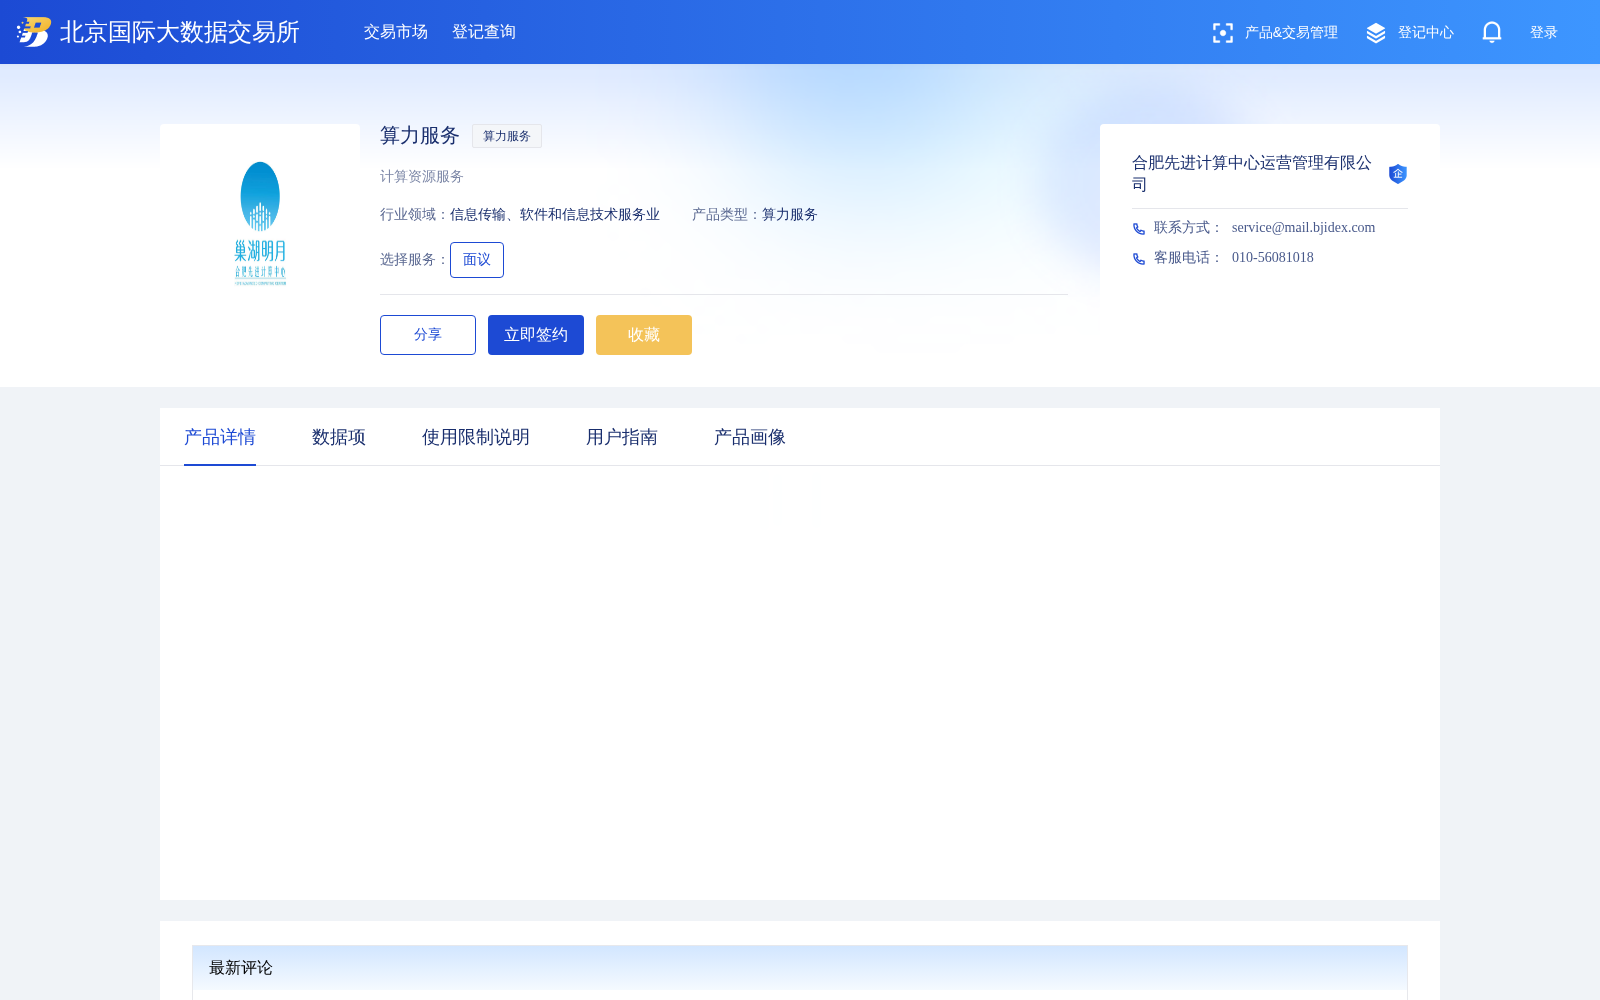The height and width of the screenshot is (1000, 1600).
Task: Open the product & trade management scan icon
Action: click(1222, 33)
